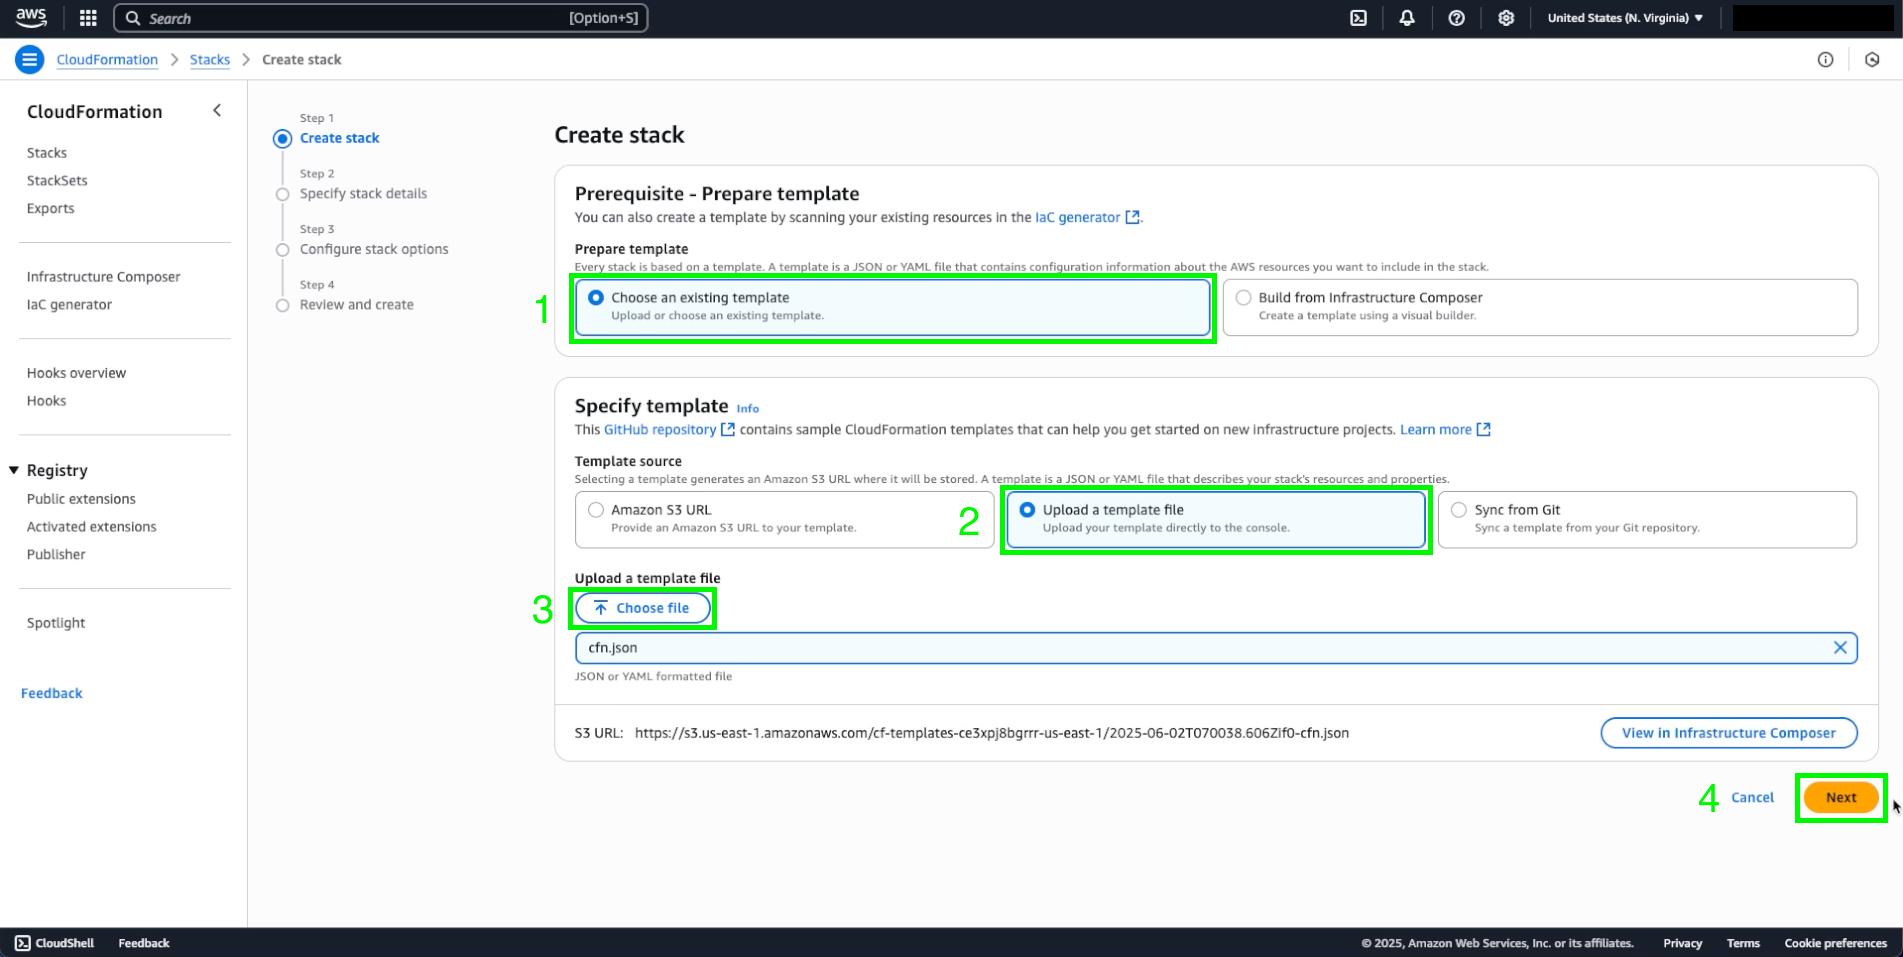
Task: Open the help question mark icon
Action: (x=1456, y=18)
